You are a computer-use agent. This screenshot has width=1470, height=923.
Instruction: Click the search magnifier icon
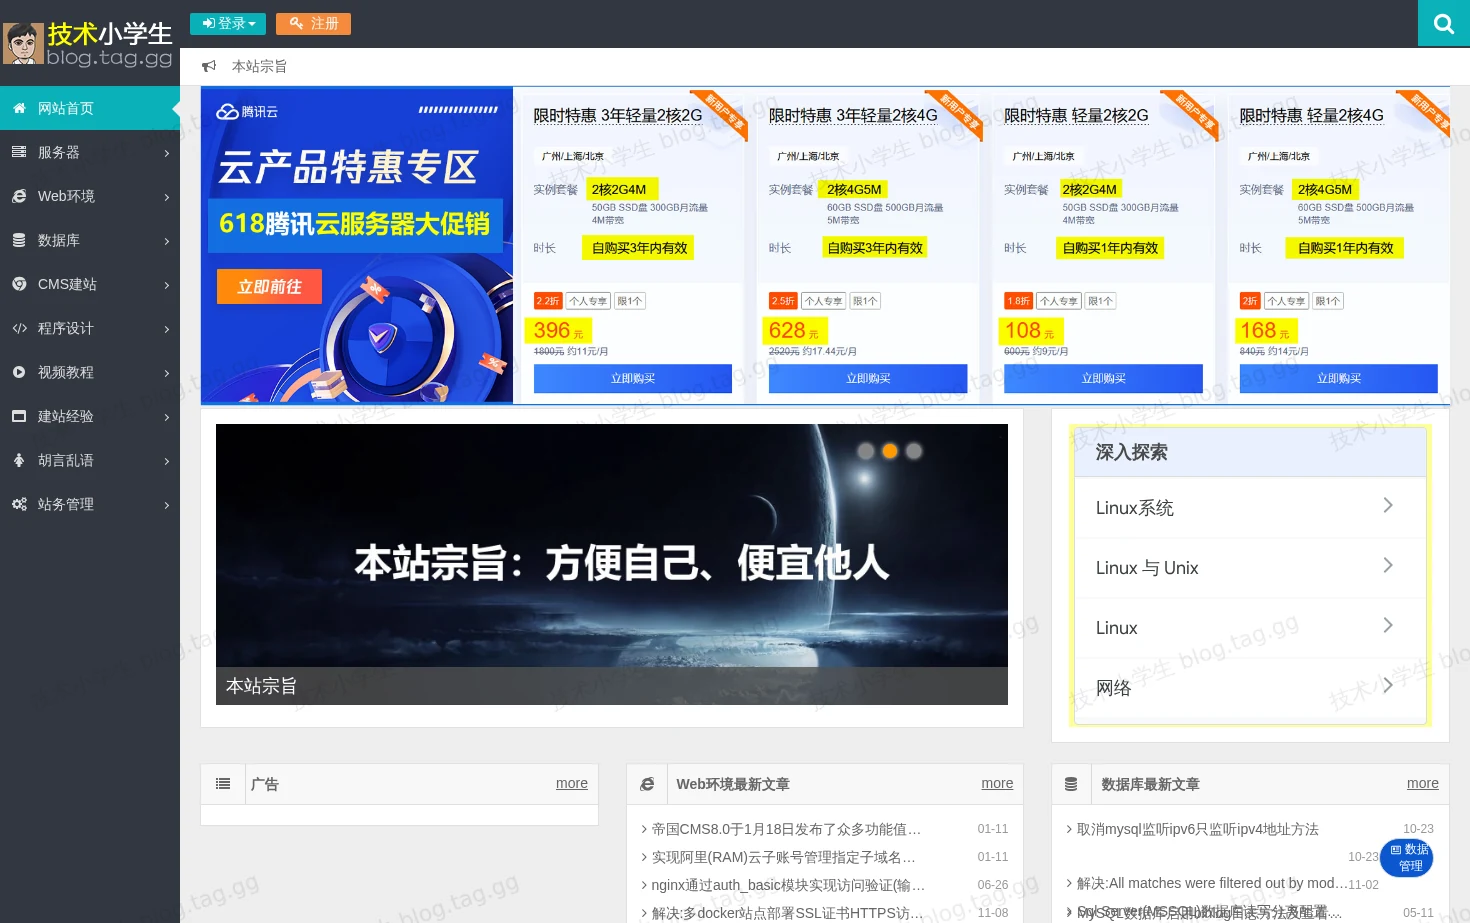click(x=1443, y=23)
